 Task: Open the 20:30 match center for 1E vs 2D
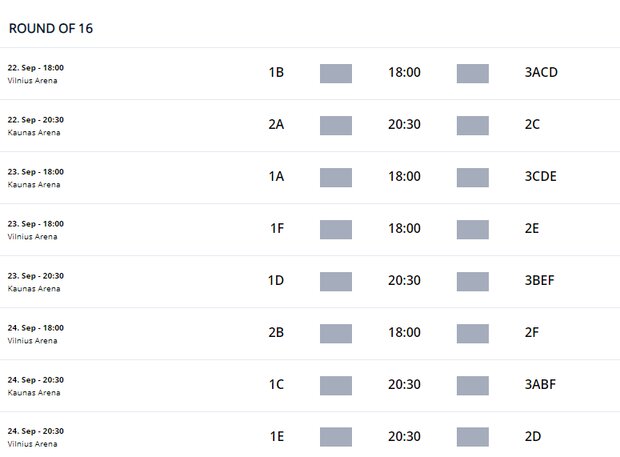tap(404, 437)
